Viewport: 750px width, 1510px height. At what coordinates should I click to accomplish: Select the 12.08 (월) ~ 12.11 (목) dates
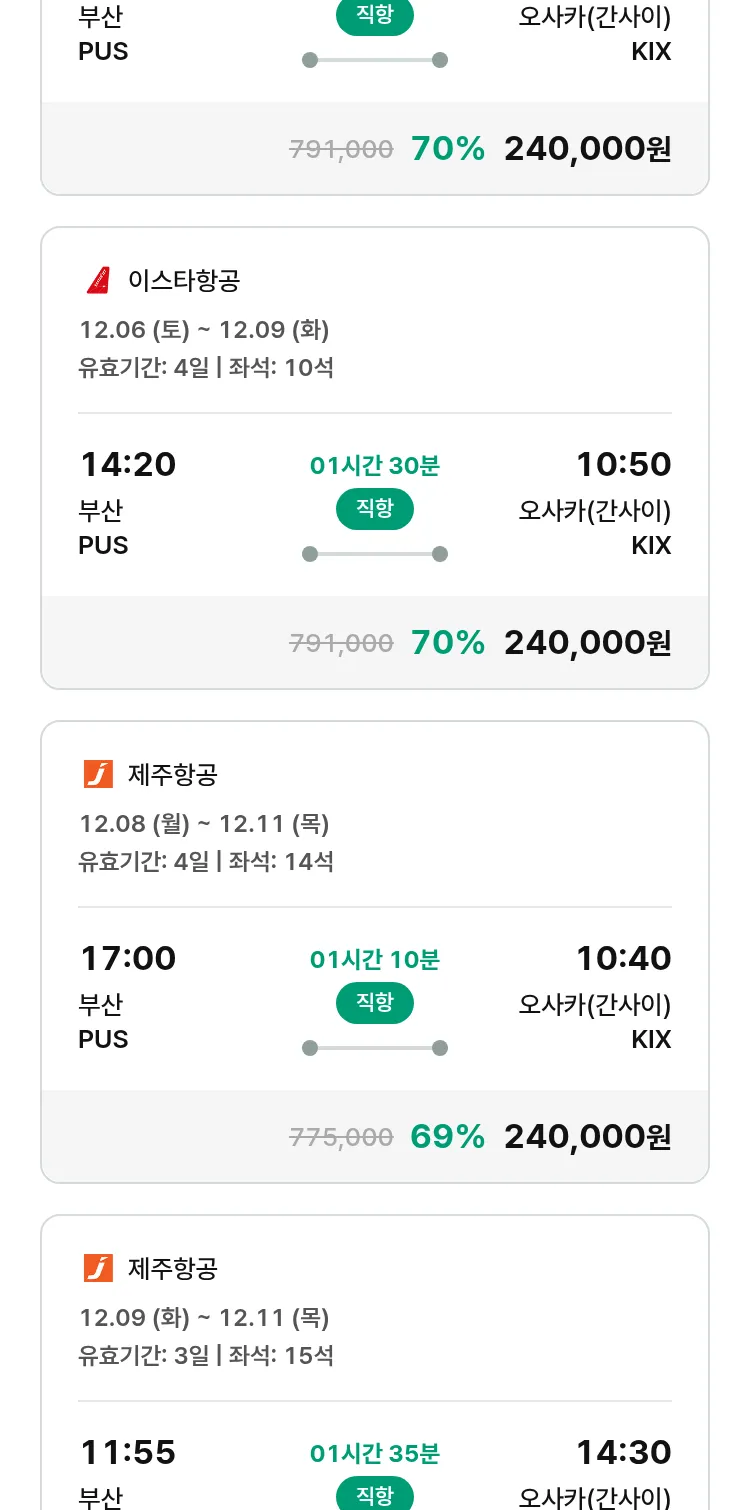204,823
